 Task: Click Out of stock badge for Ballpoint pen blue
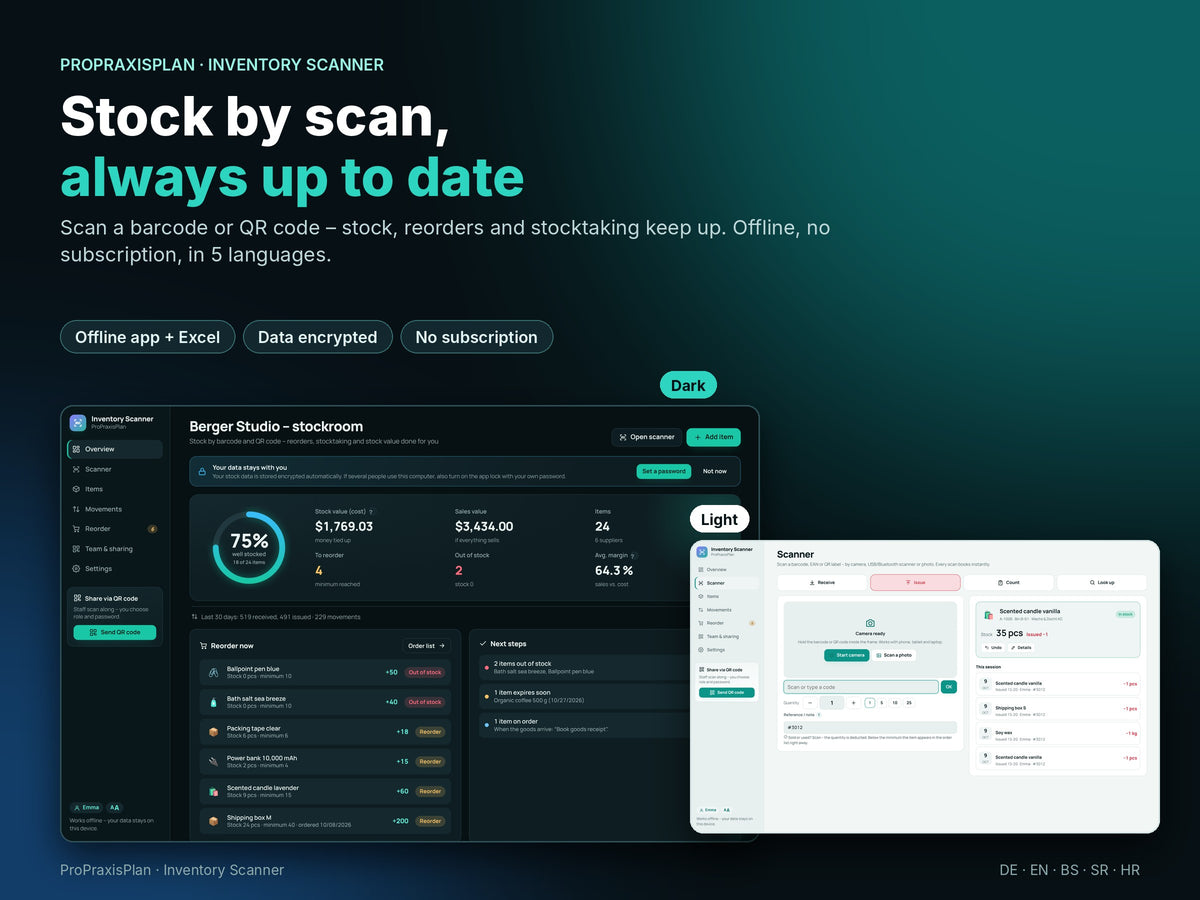425,672
